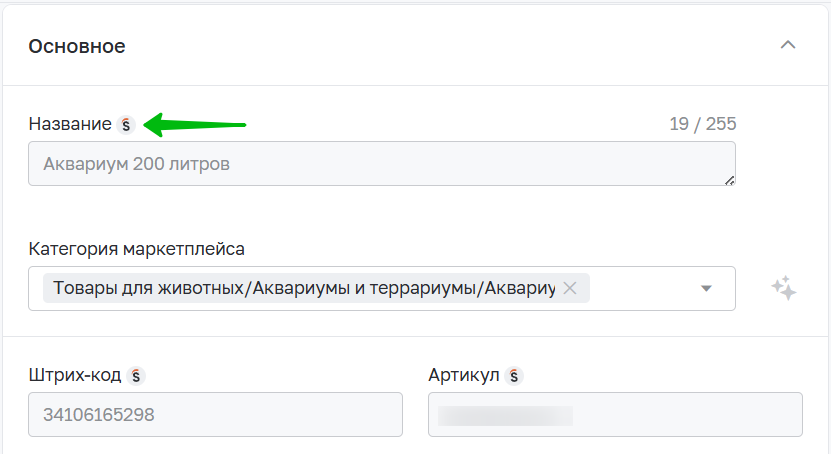
Task: Remove the selected category chip with X
Action: click(570, 288)
